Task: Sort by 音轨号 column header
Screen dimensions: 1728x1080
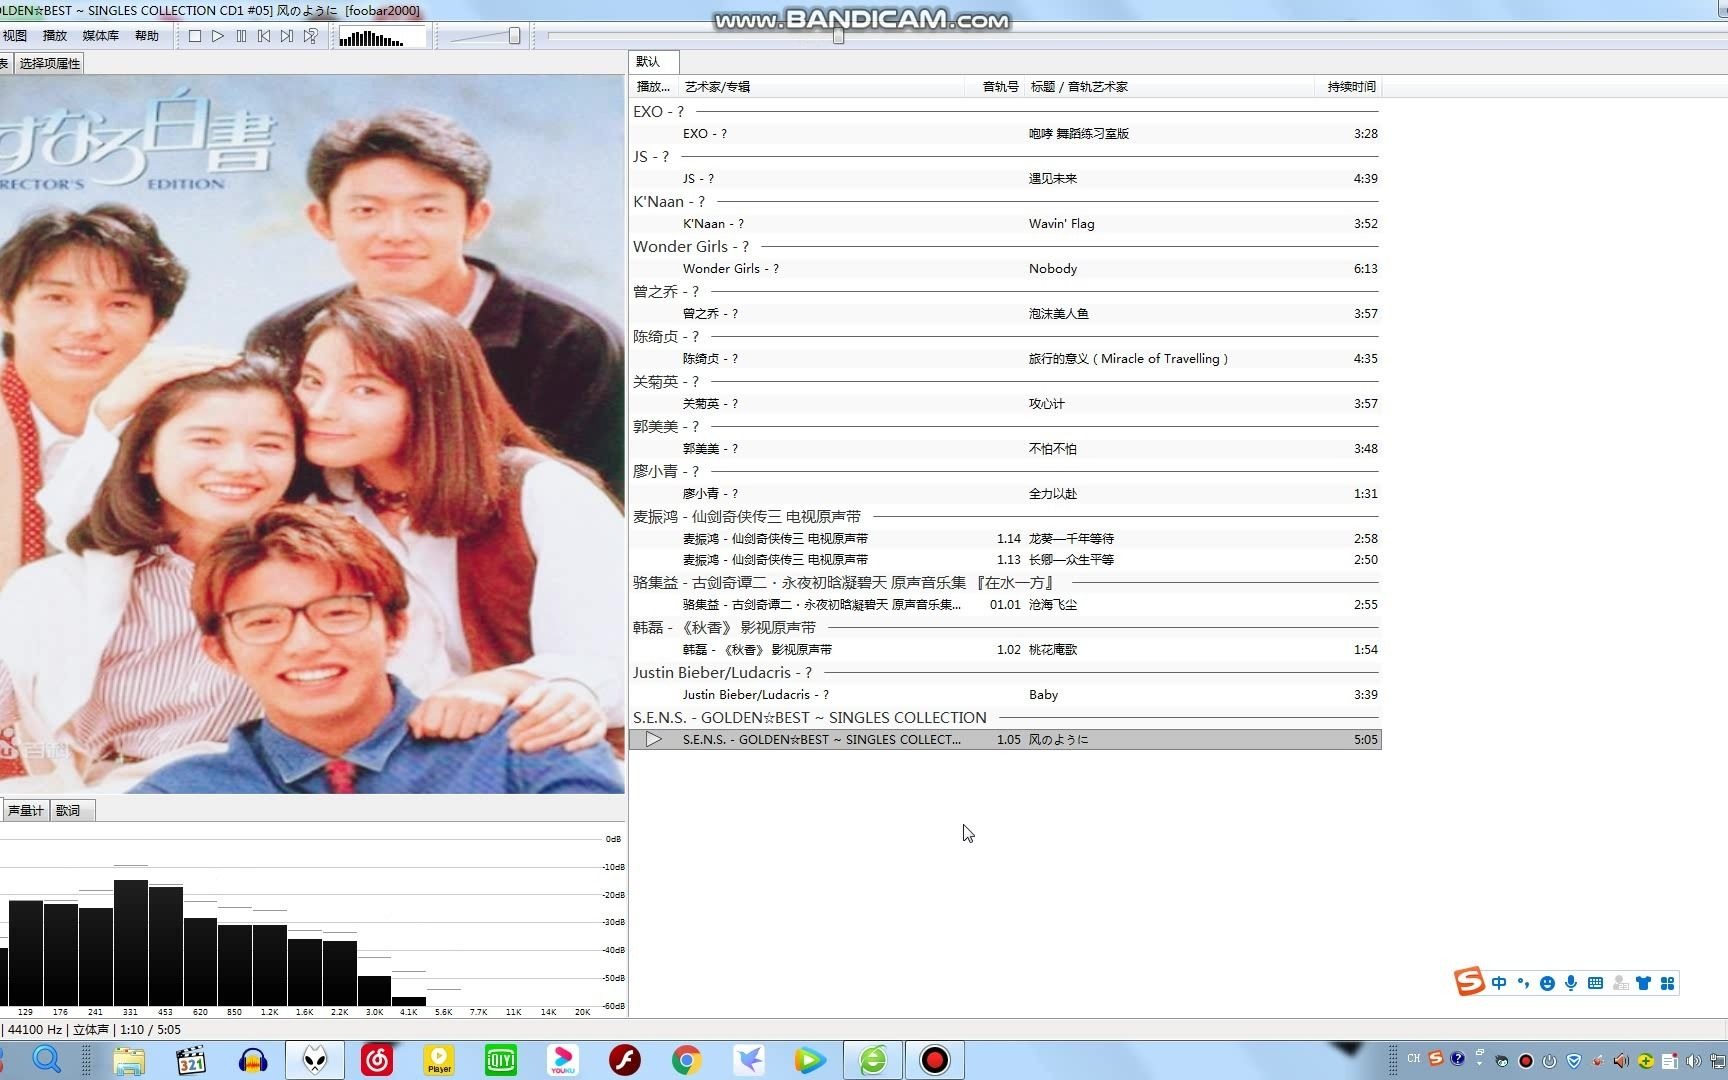Action: [x=994, y=87]
